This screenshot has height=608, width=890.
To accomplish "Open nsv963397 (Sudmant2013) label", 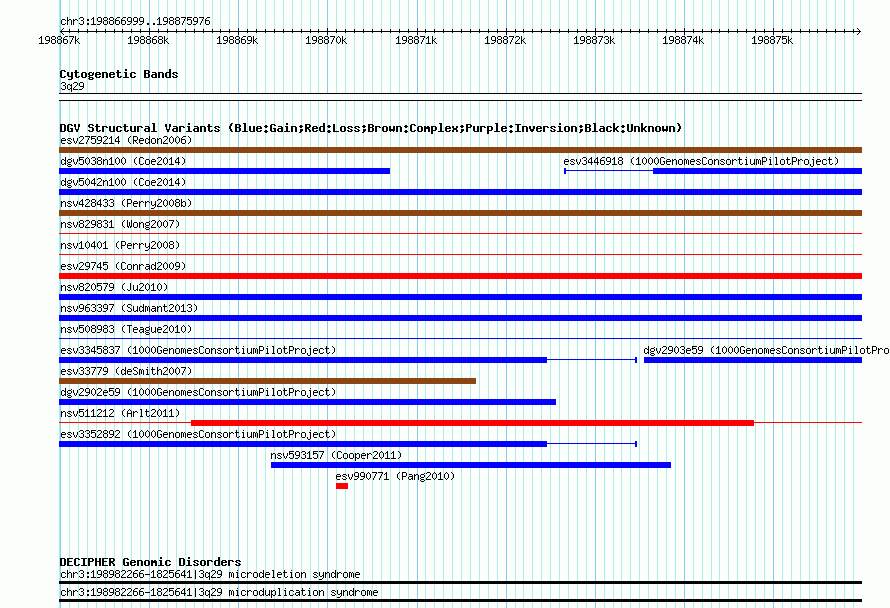I will click(129, 308).
